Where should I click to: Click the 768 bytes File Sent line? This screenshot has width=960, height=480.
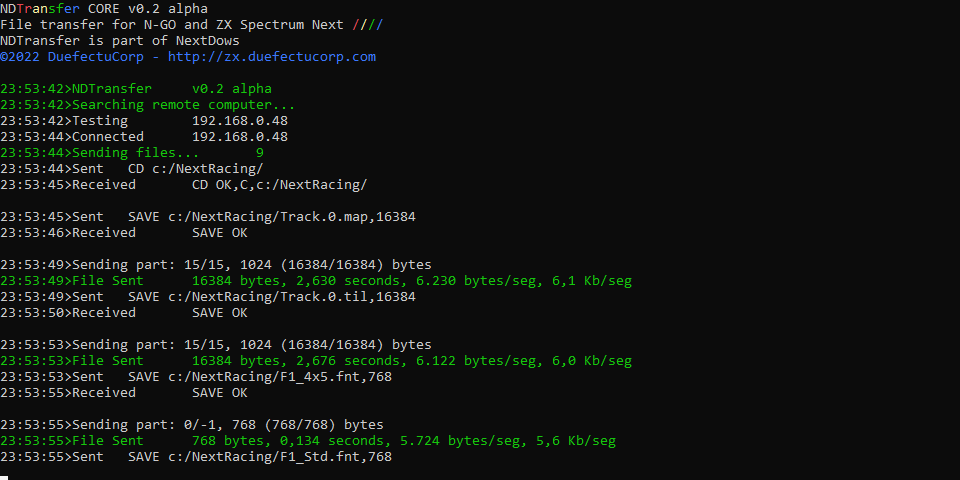click(x=307, y=440)
